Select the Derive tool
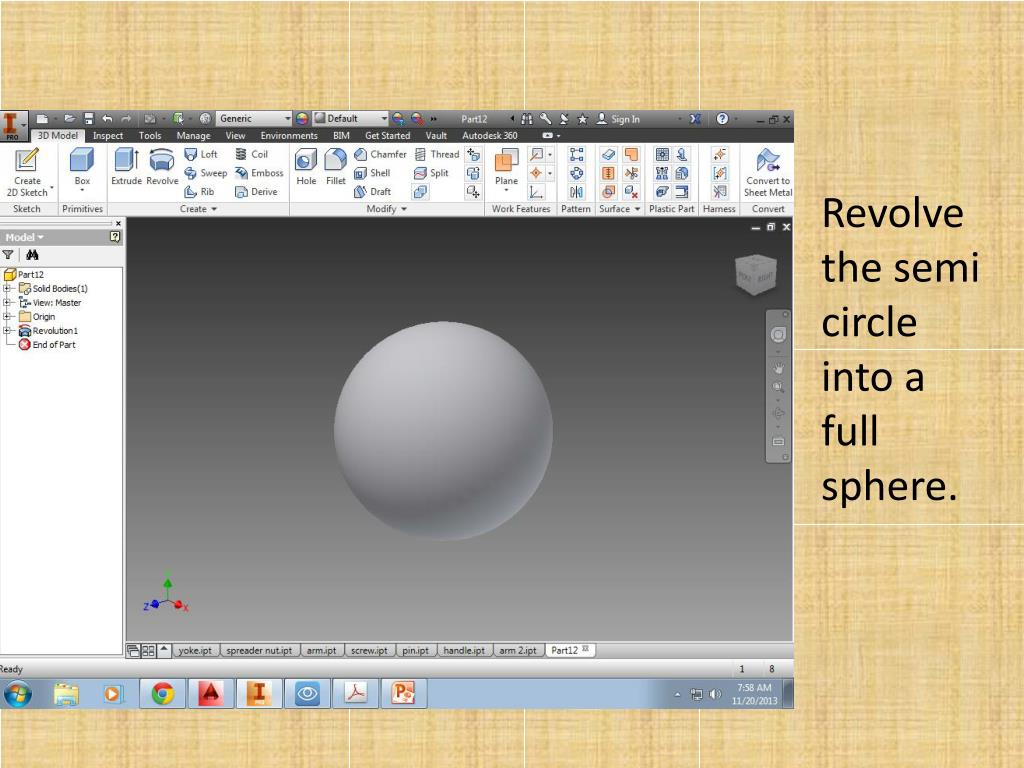The width and height of the screenshot is (1024, 768). tap(256, 191)
